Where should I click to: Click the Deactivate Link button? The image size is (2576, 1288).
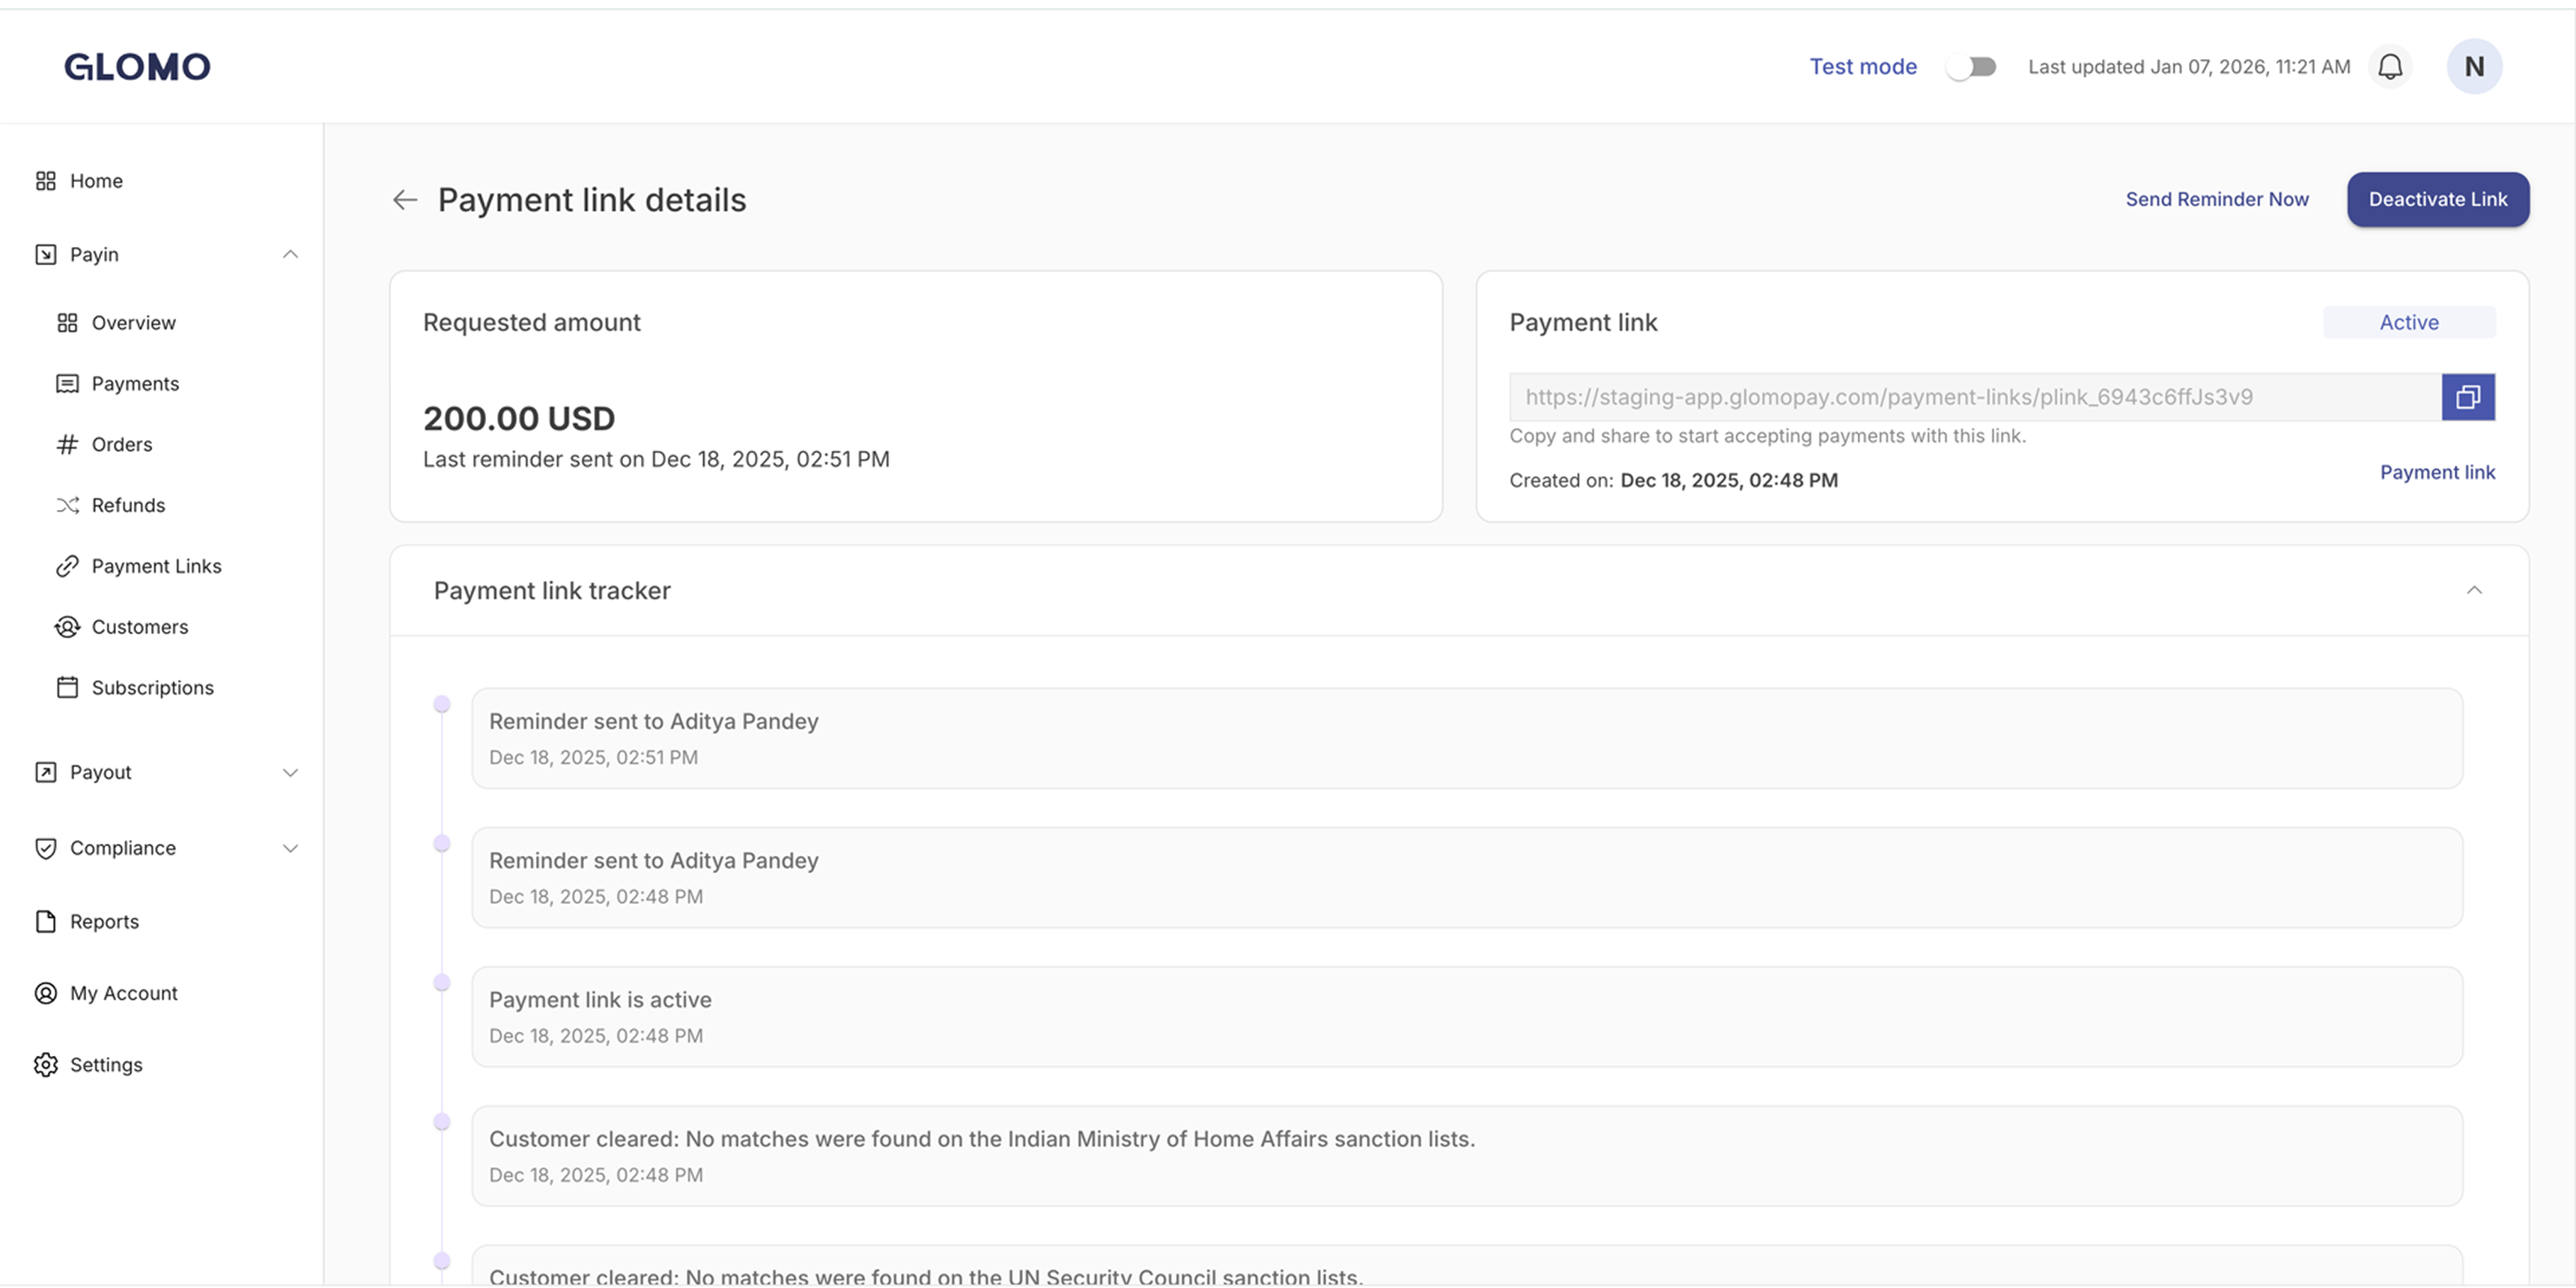2437,199
